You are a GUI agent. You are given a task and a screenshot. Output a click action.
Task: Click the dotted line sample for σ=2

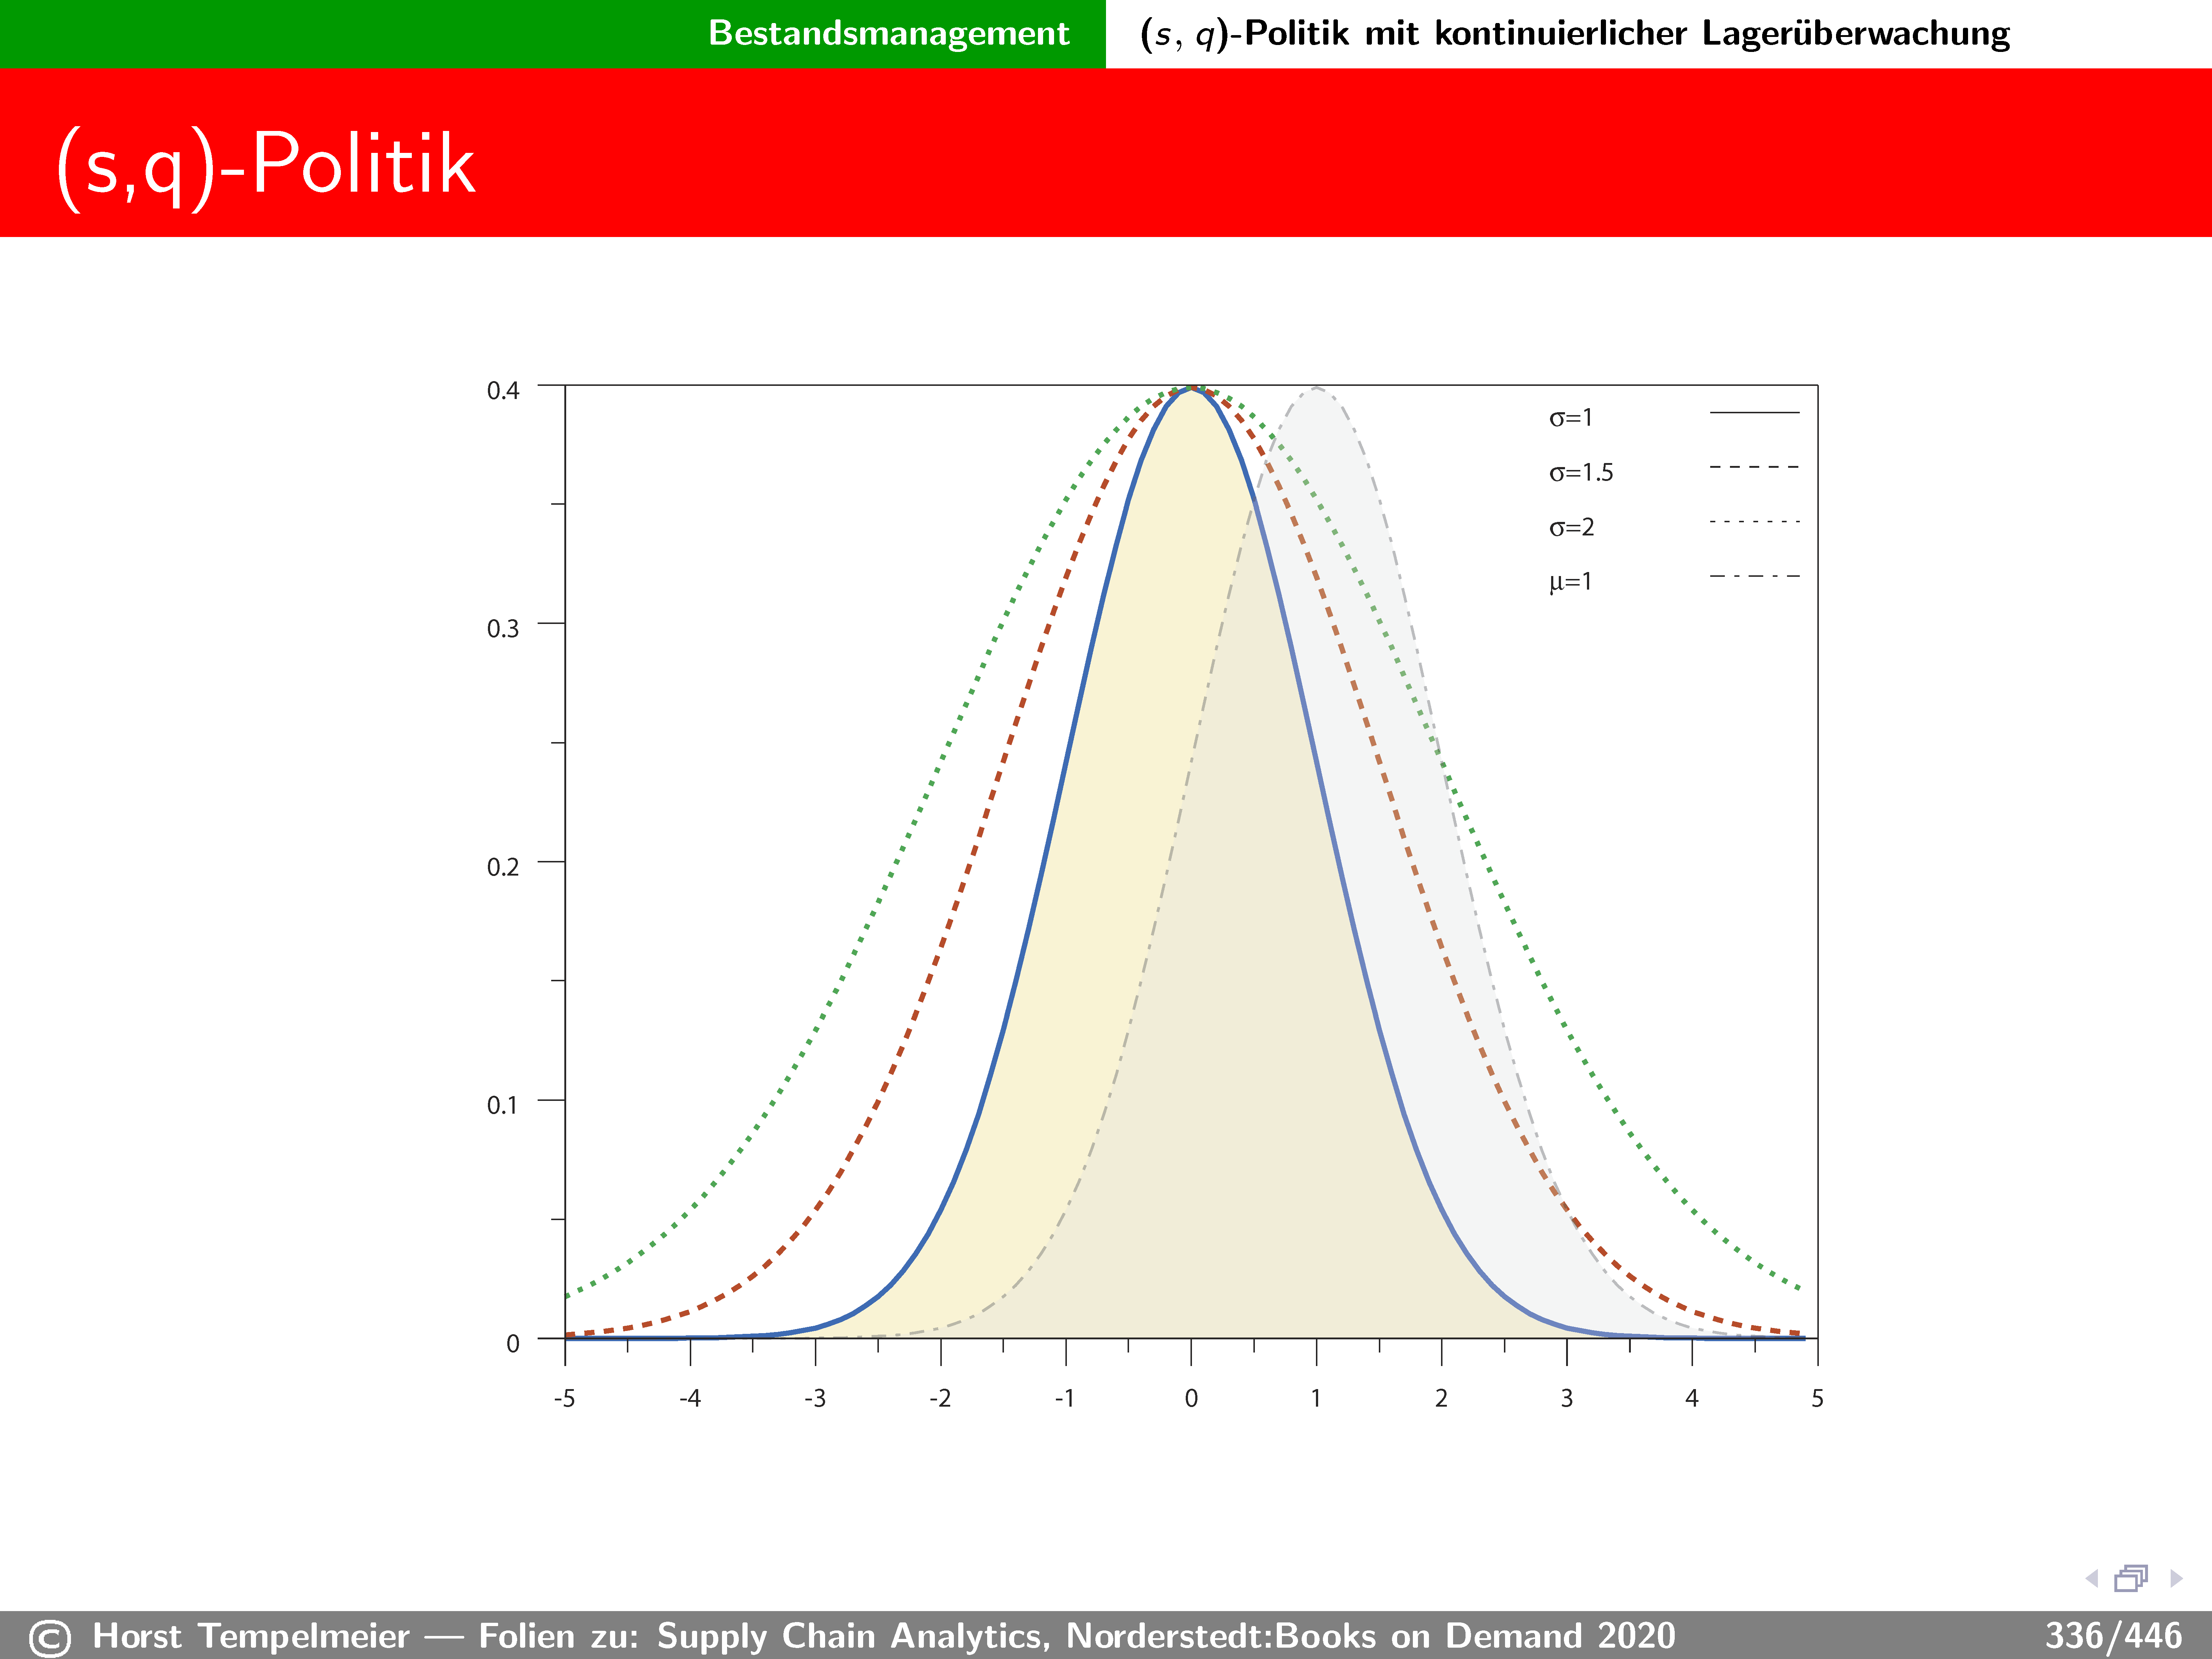tap(1754, 522)
